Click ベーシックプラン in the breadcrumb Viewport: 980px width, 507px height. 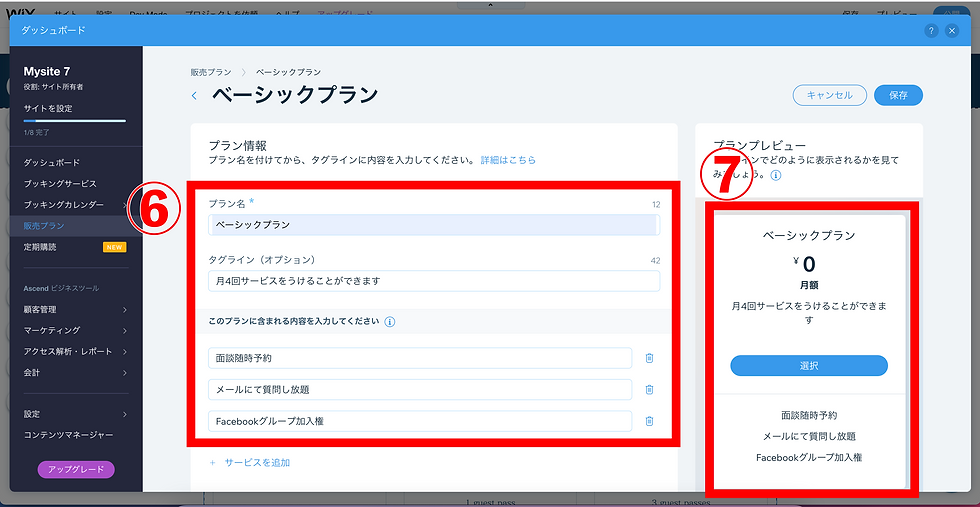(288, 73)
